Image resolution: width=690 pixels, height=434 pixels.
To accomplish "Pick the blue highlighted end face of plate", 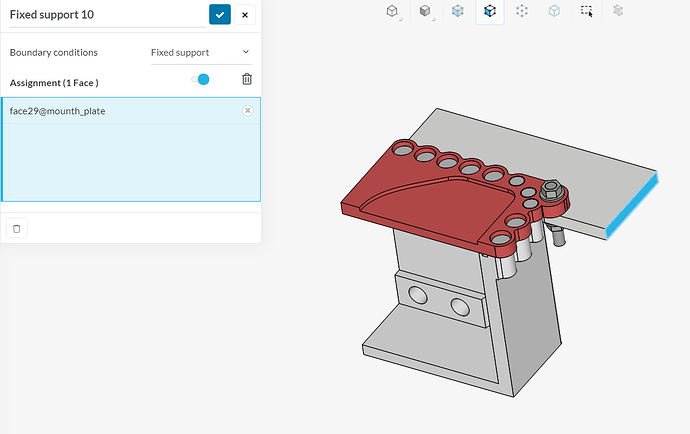I will tap(632, 206).
